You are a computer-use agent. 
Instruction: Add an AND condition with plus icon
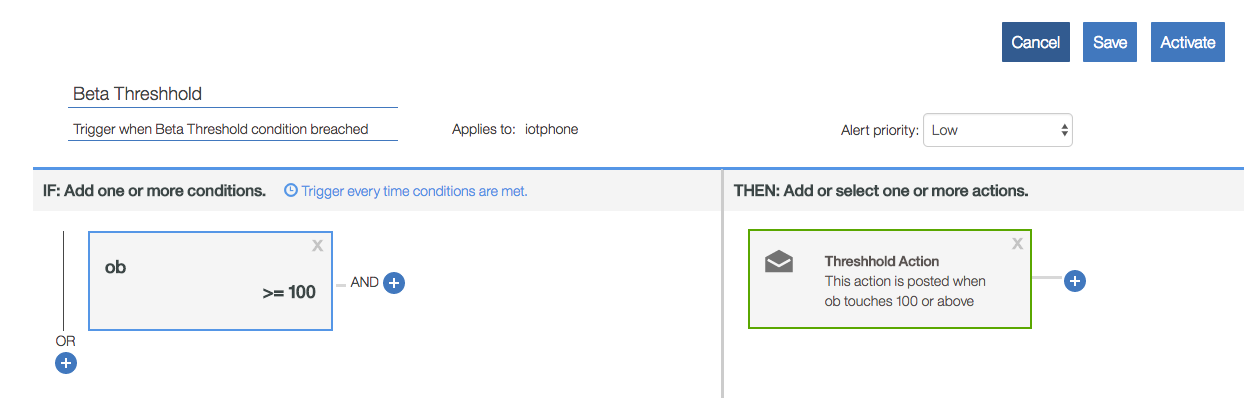click(x=394, y=283)
